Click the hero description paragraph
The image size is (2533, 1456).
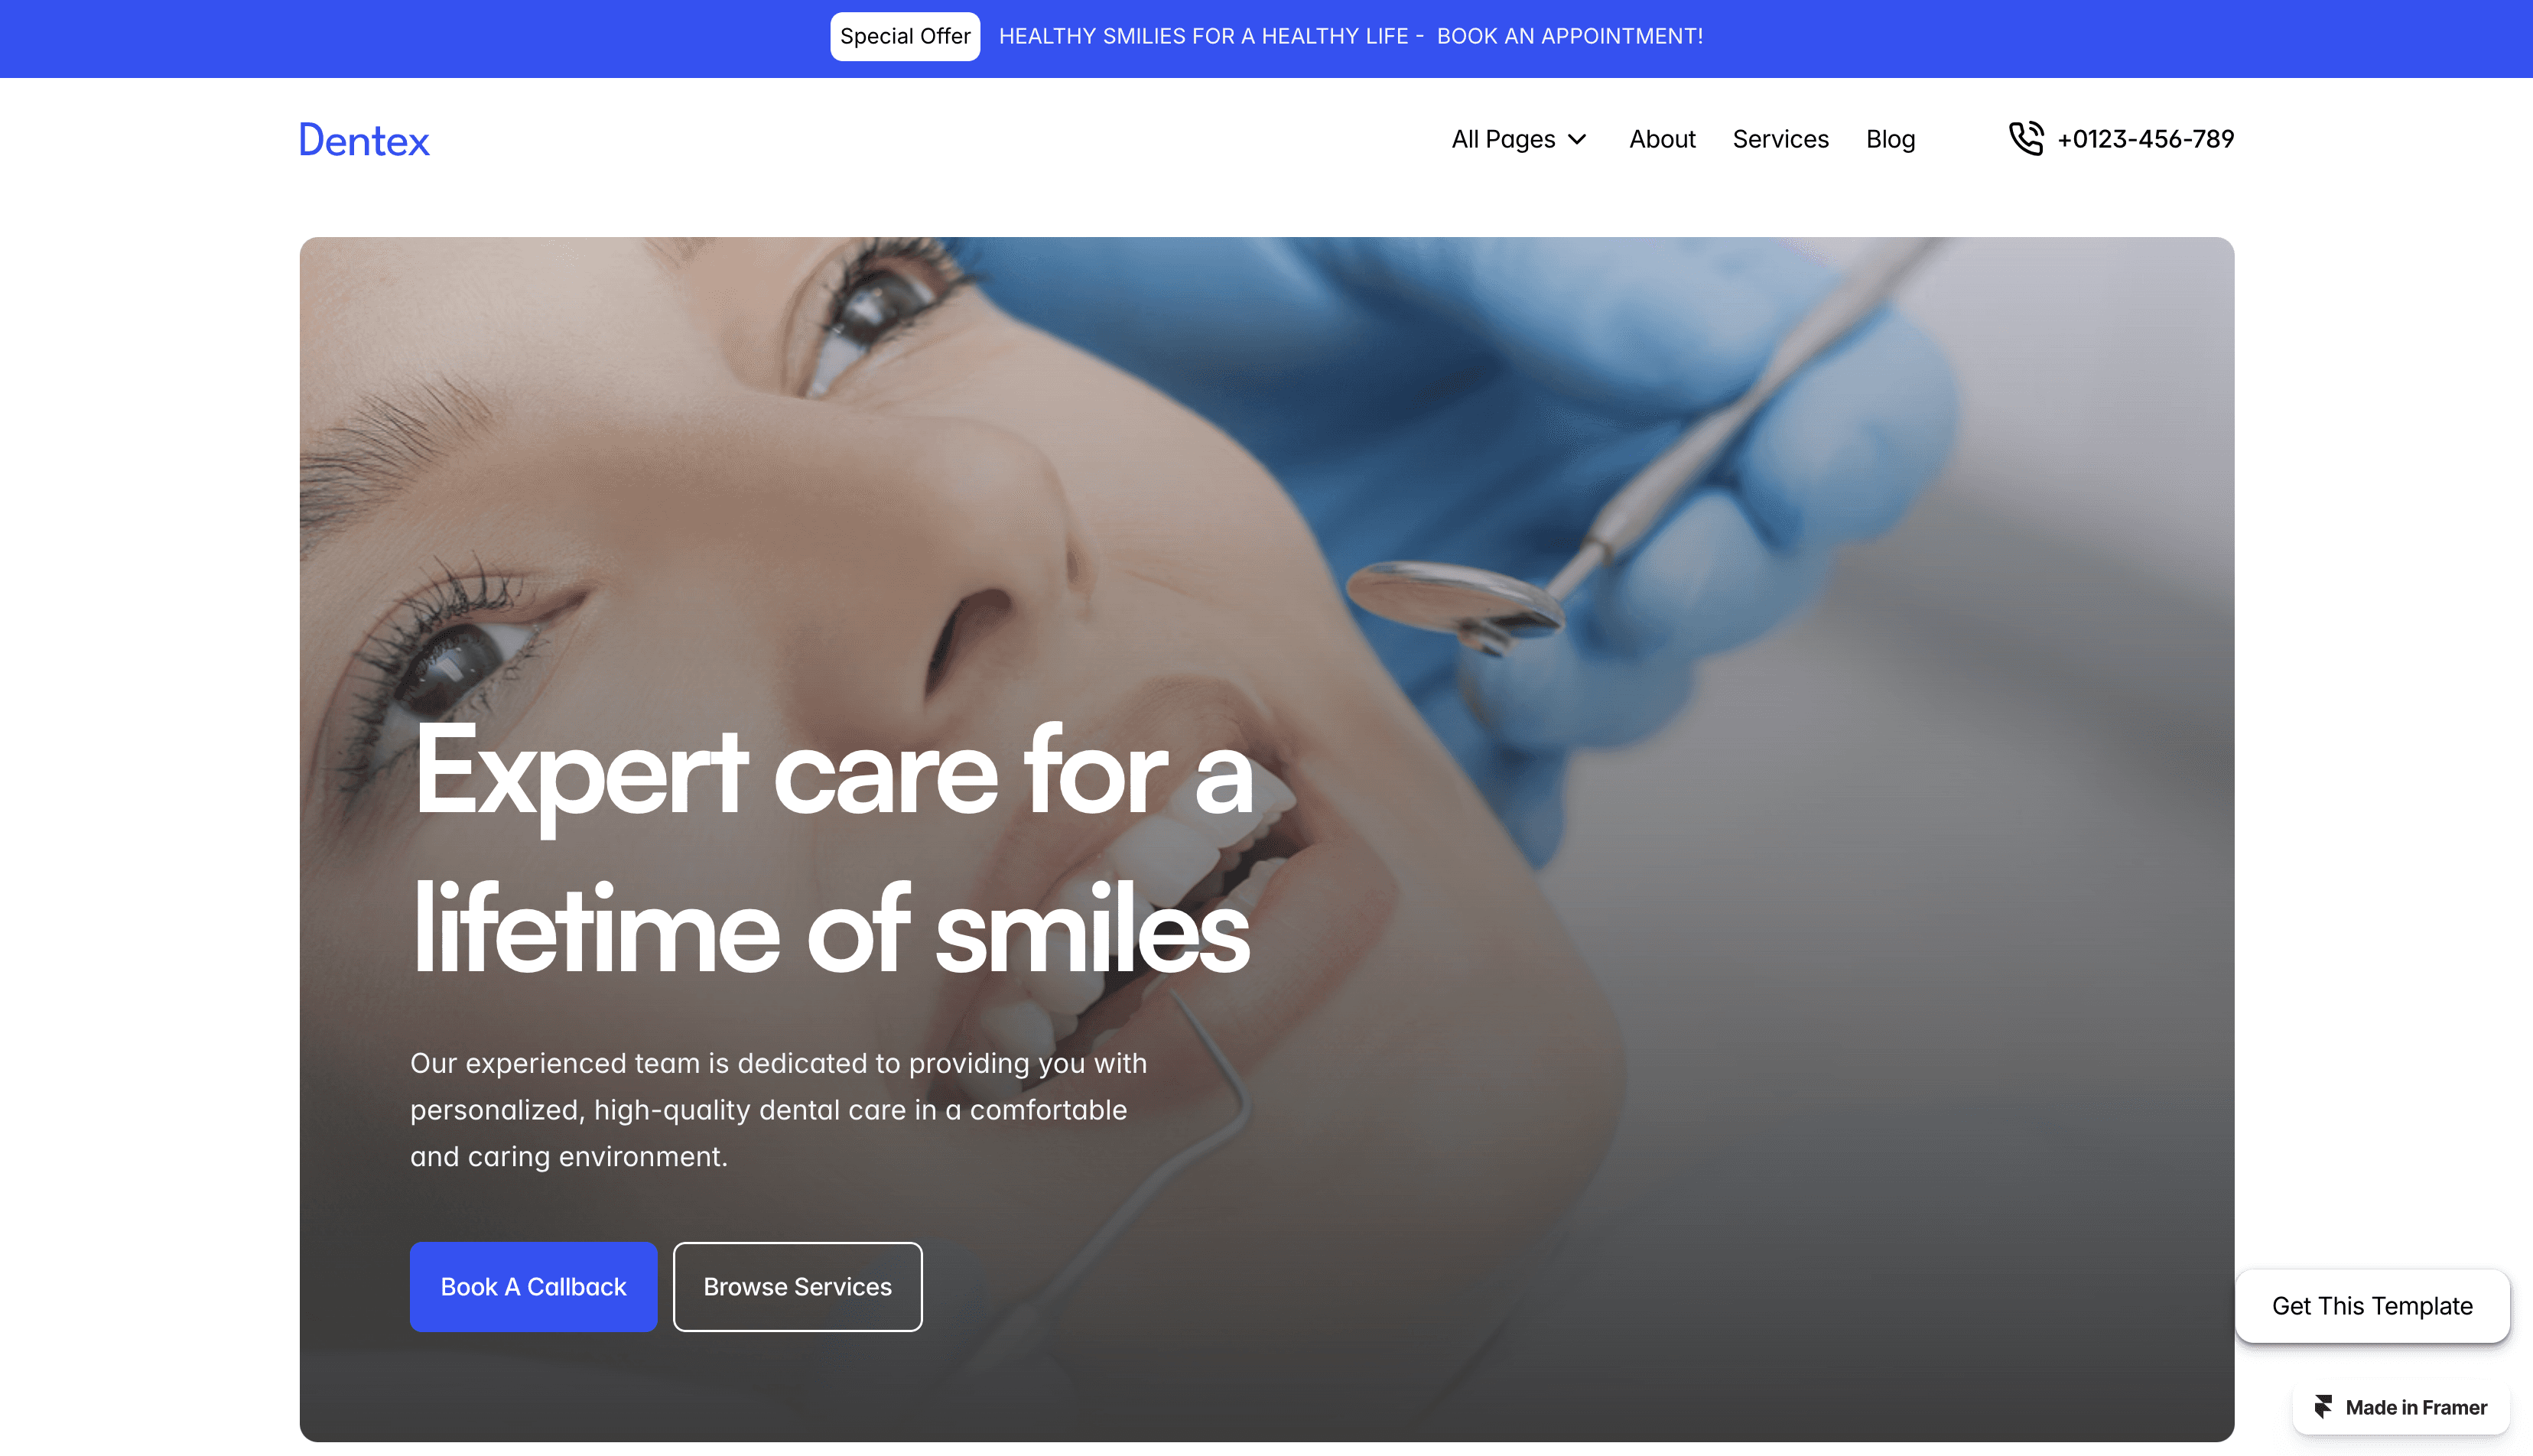778,1109
